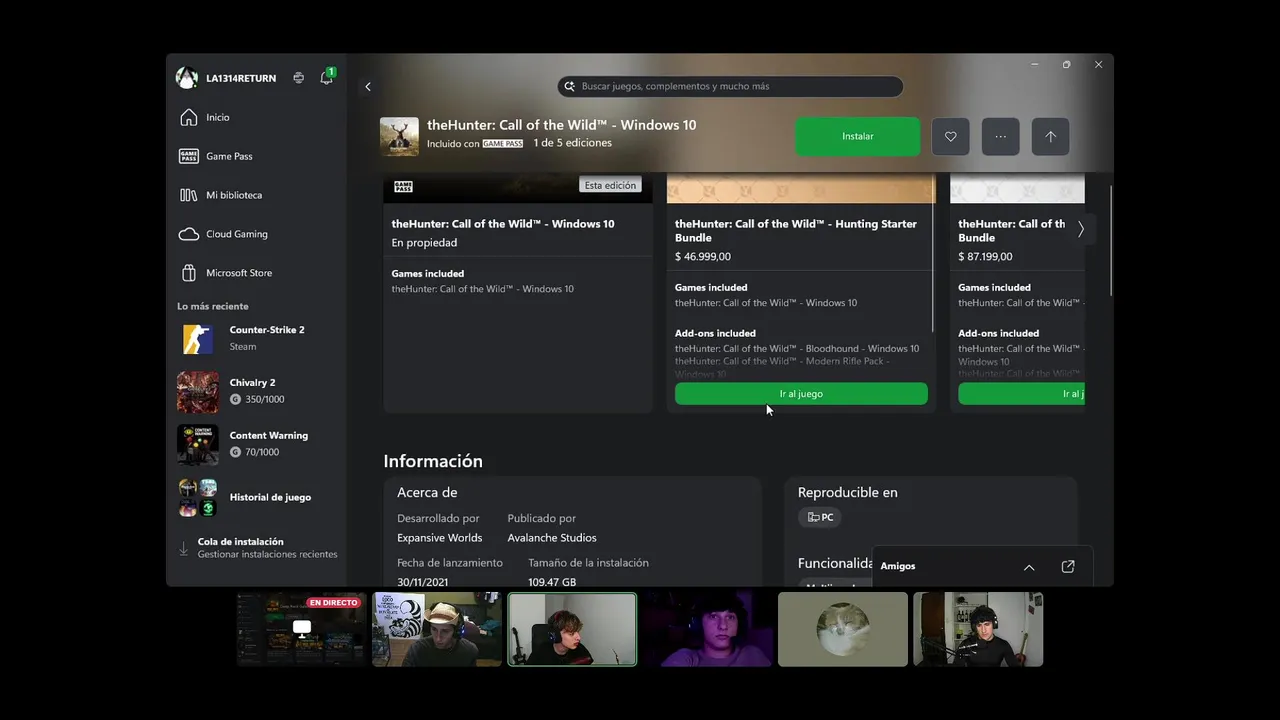Viewport: 1280px width, 720px height.
Task: Open the notifications bell icon
Action: pyautogui.click(x=326, y=78)
